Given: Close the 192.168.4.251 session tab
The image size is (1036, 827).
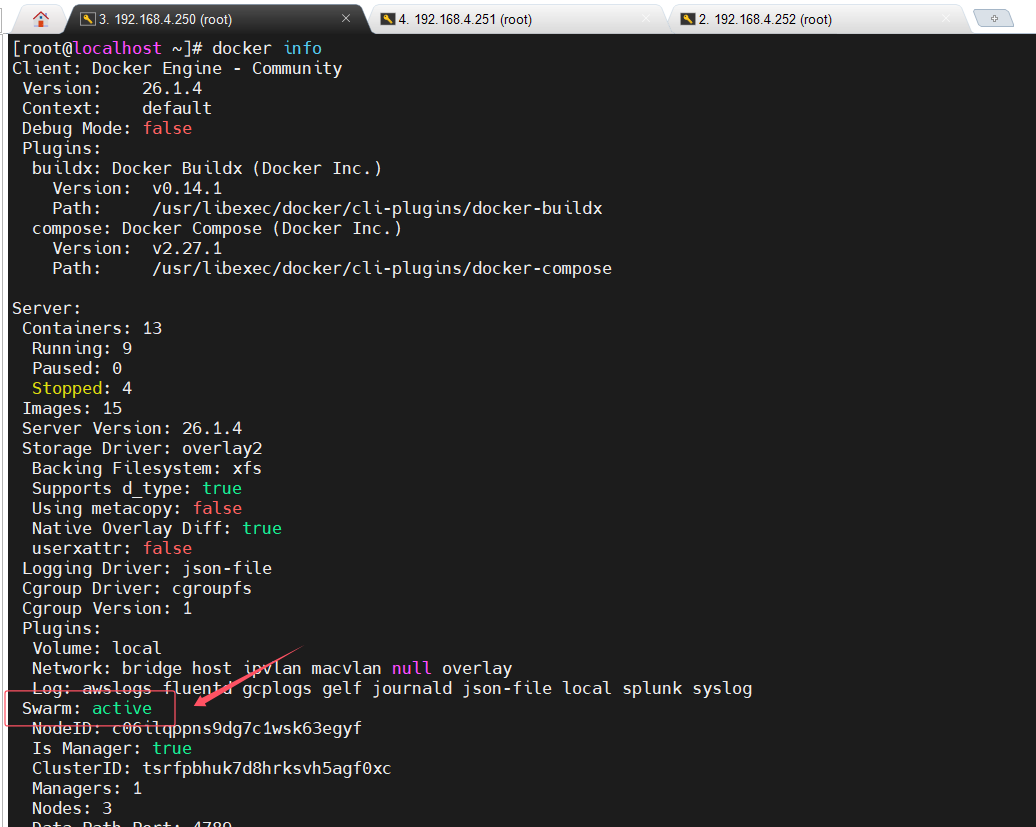Looking at the screenshot, I should click(647, 19).
